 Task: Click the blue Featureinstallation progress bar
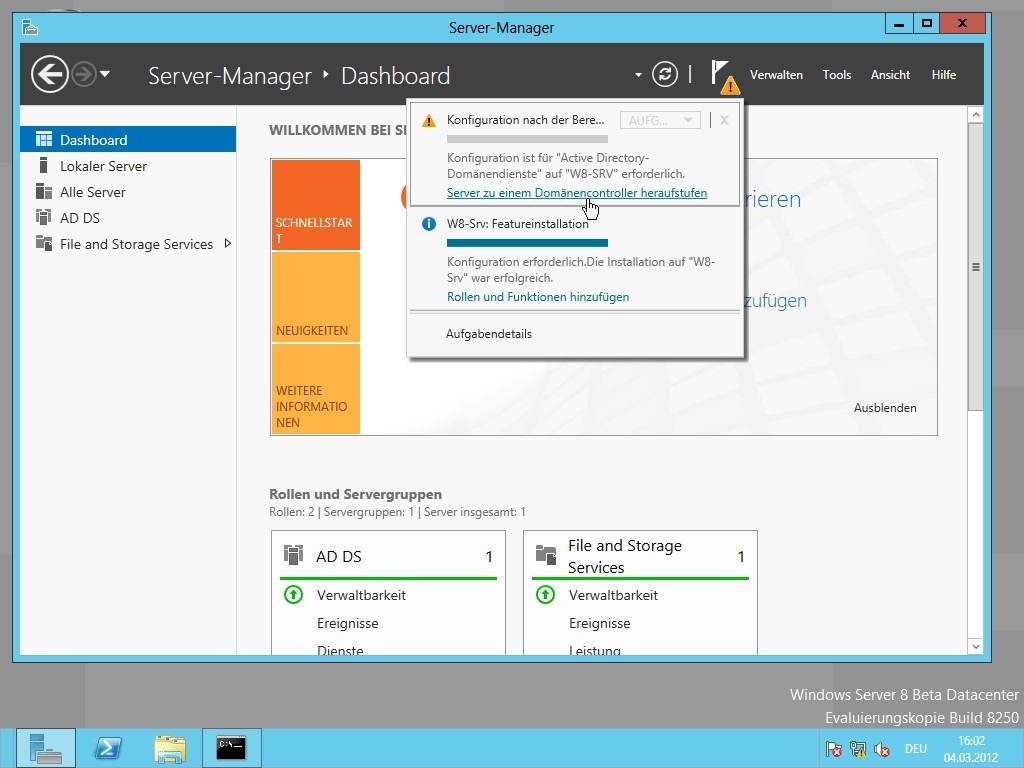point(527,243)
